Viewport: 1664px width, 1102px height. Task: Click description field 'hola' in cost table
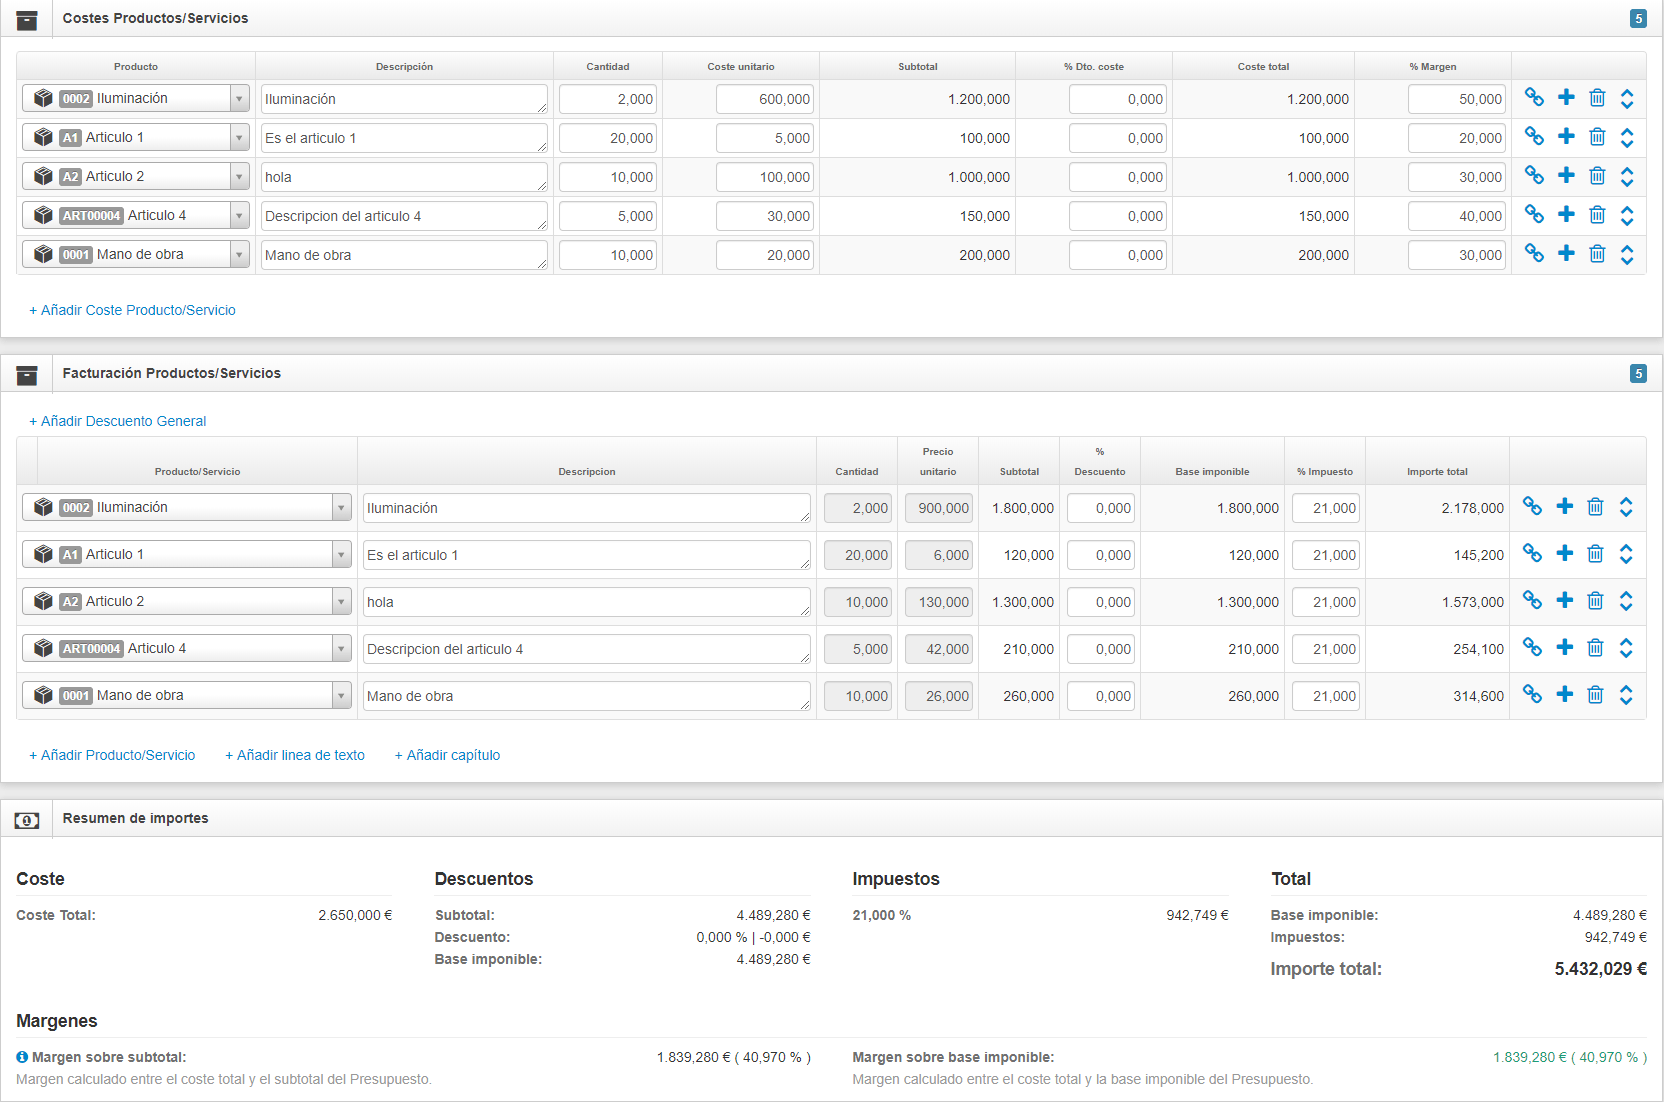tap(404, 177)
